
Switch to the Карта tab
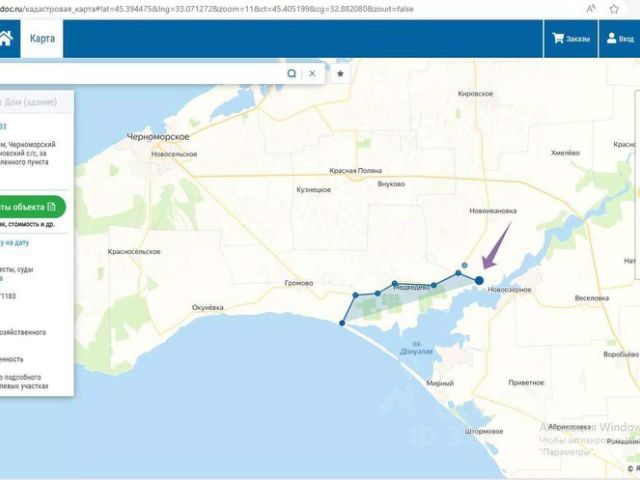tap(42, 39)
